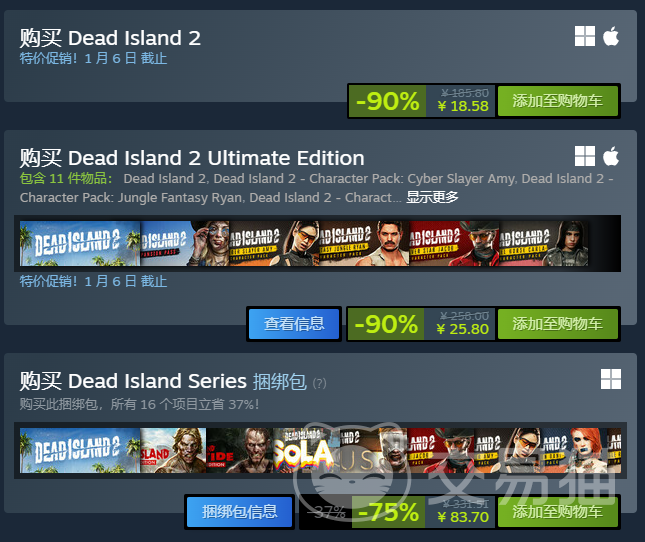The width and height of the screenshot is (645, 542).
Task: Click SoLA thumbnail in Series bundle
Action: [306, 450]
